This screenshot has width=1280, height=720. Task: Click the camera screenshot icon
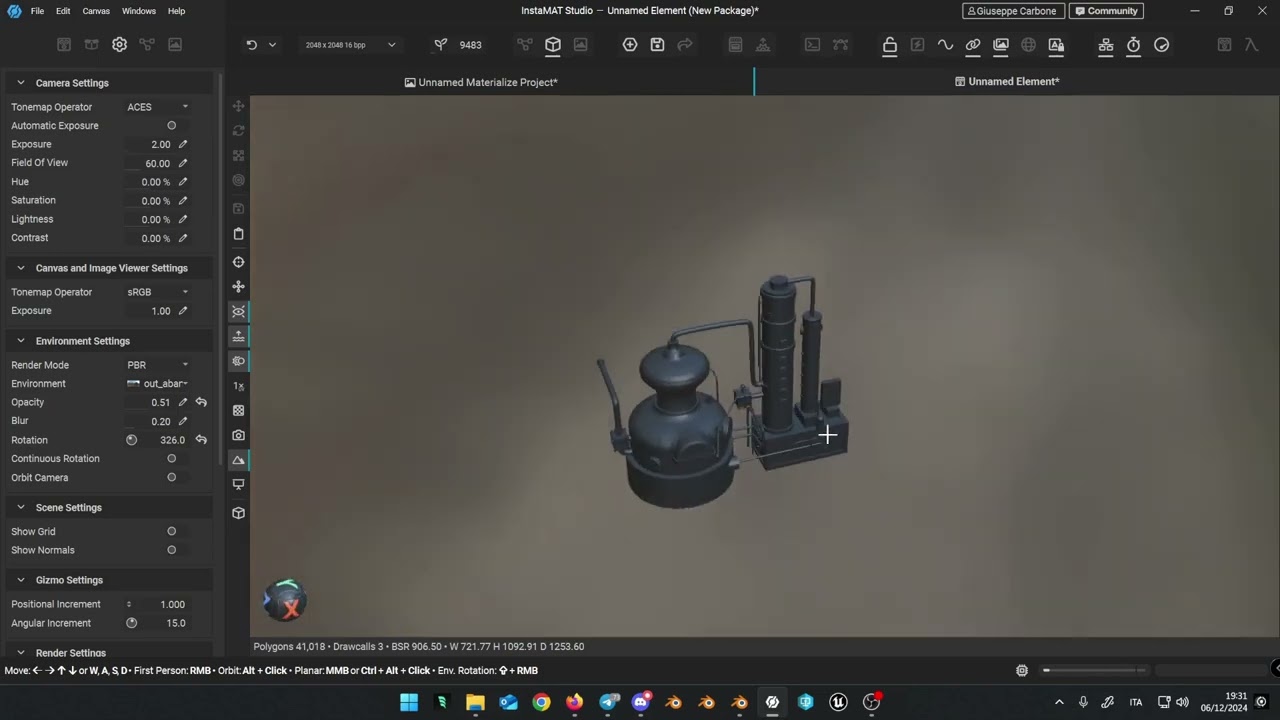[x=238, y=435]
